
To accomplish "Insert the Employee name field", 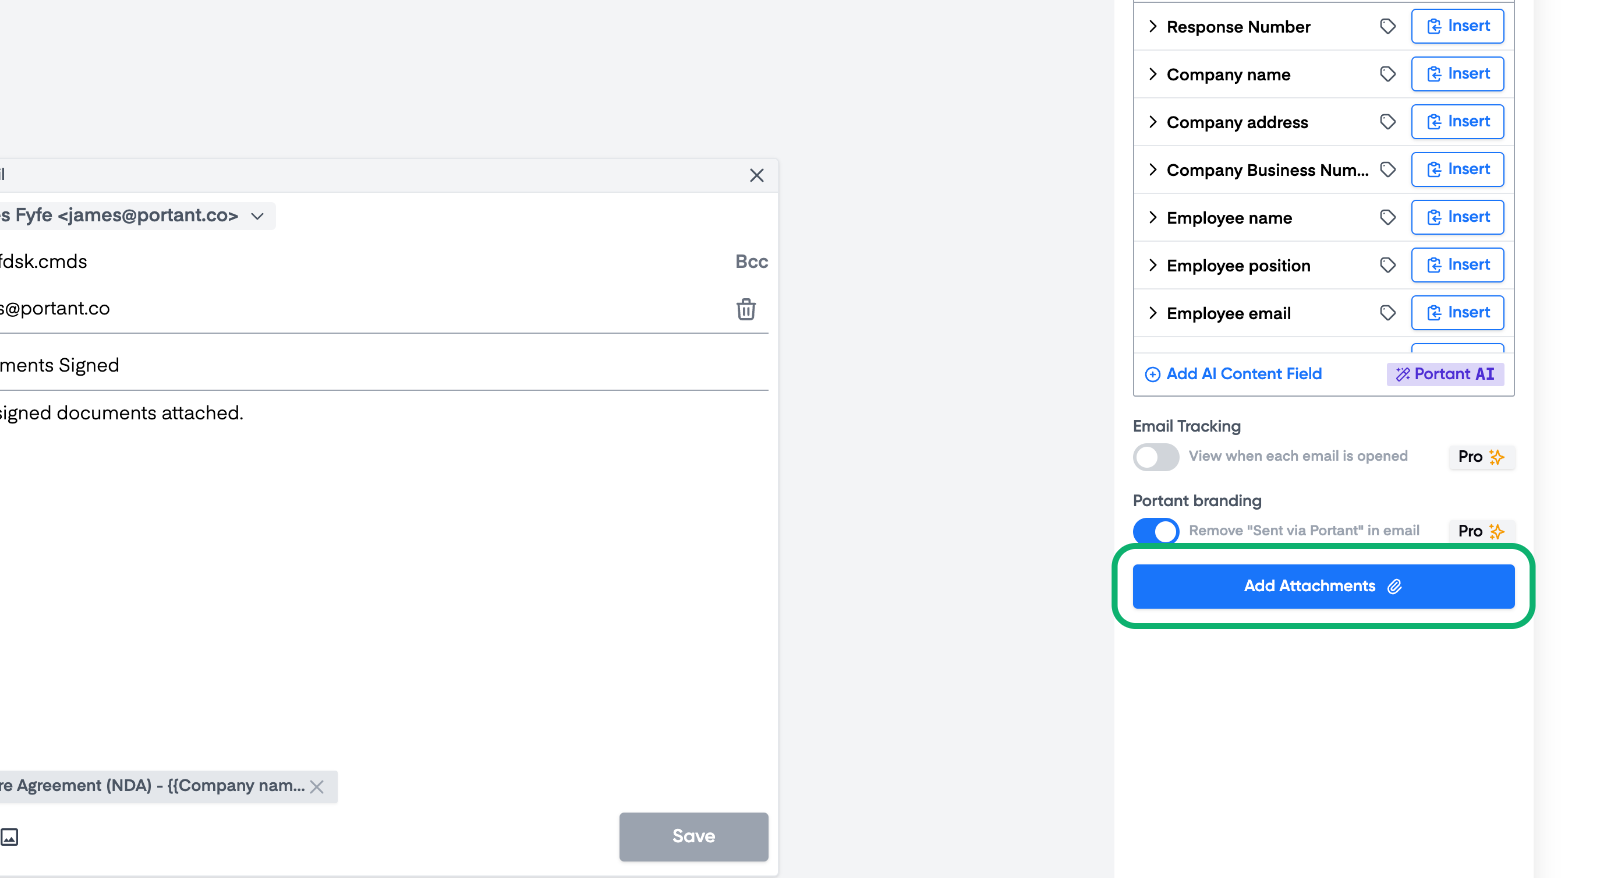I will 1457,217.
